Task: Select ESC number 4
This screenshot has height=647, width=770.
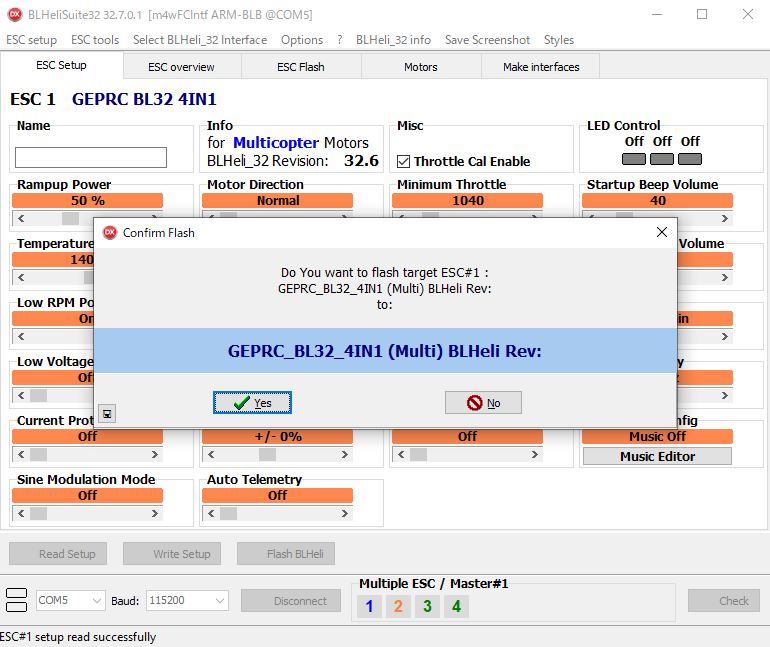Action: click(x=456, y=606)
